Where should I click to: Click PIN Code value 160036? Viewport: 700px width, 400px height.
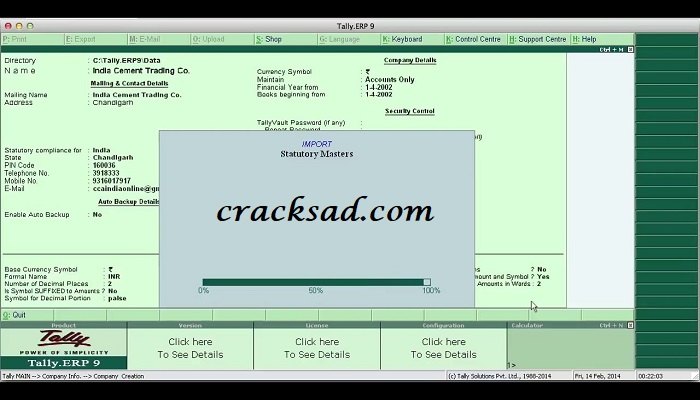(x=104, y=165)
